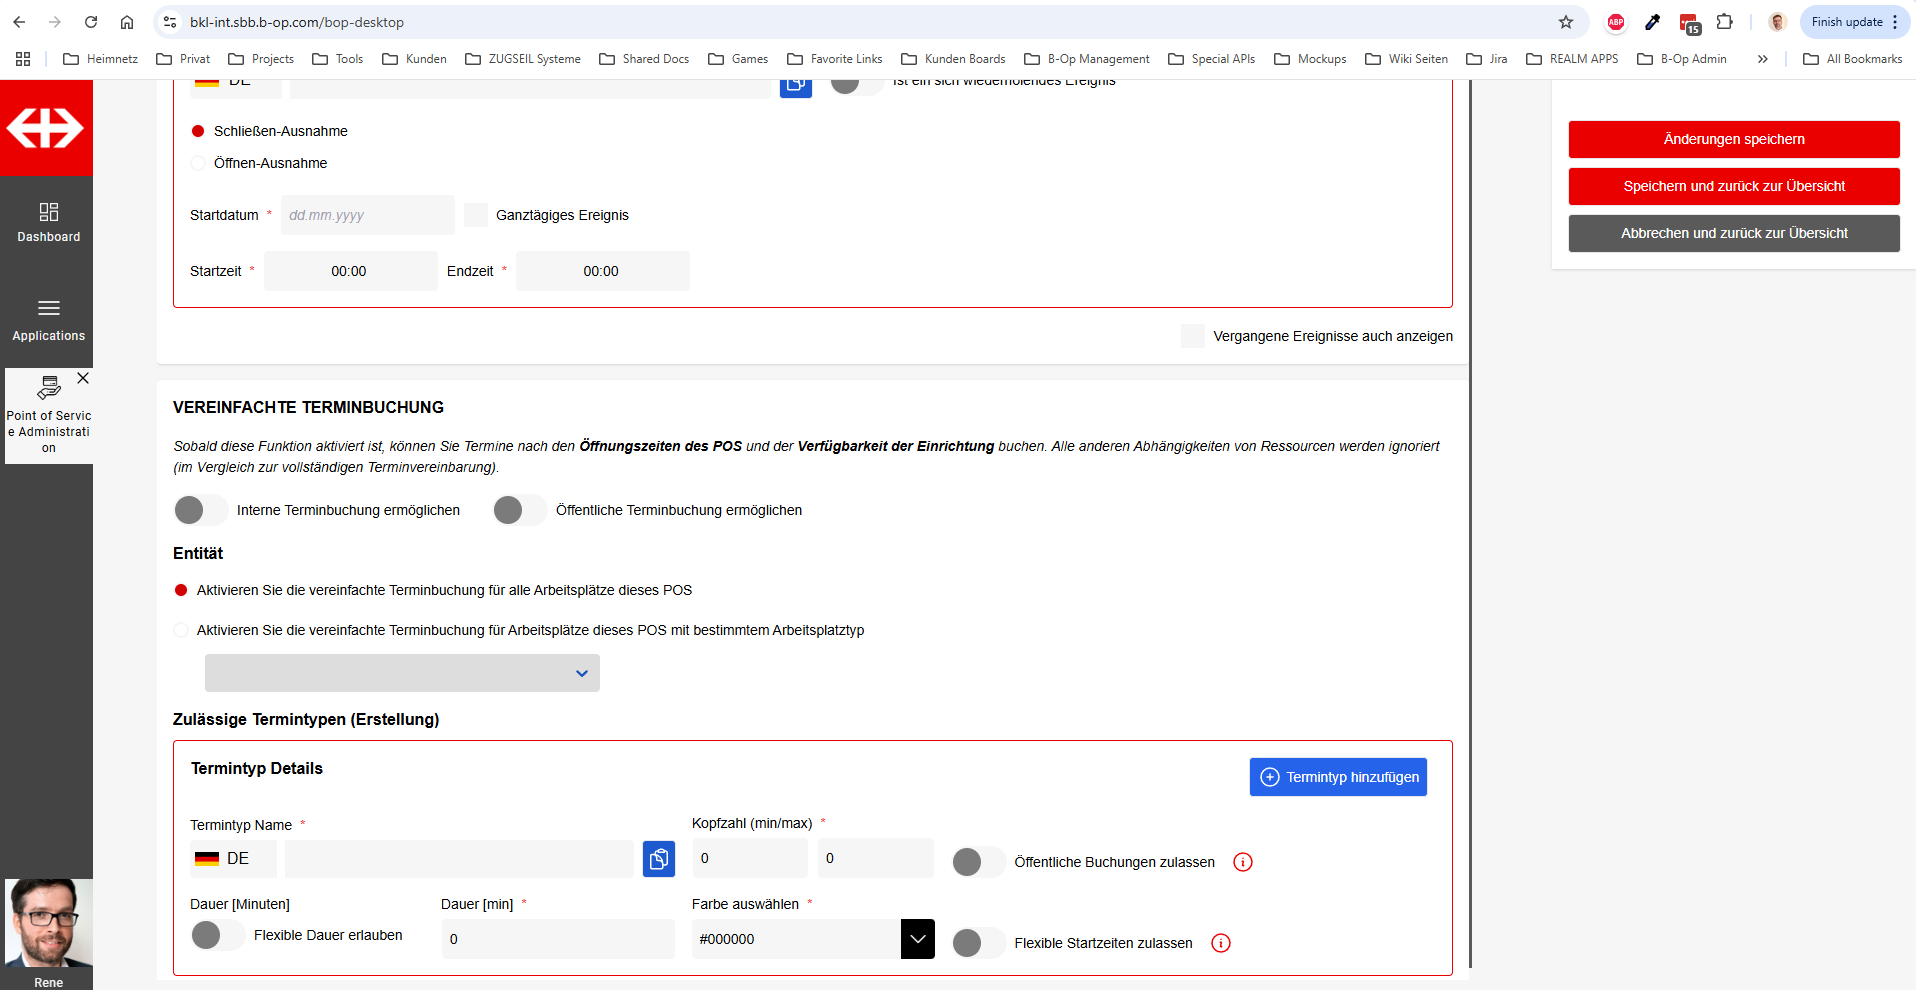This screenshot has height=990, width=1916.
Task: Open the Shared Docs bookmark folder
Action: pyautogui.click(x=644, y=59)
